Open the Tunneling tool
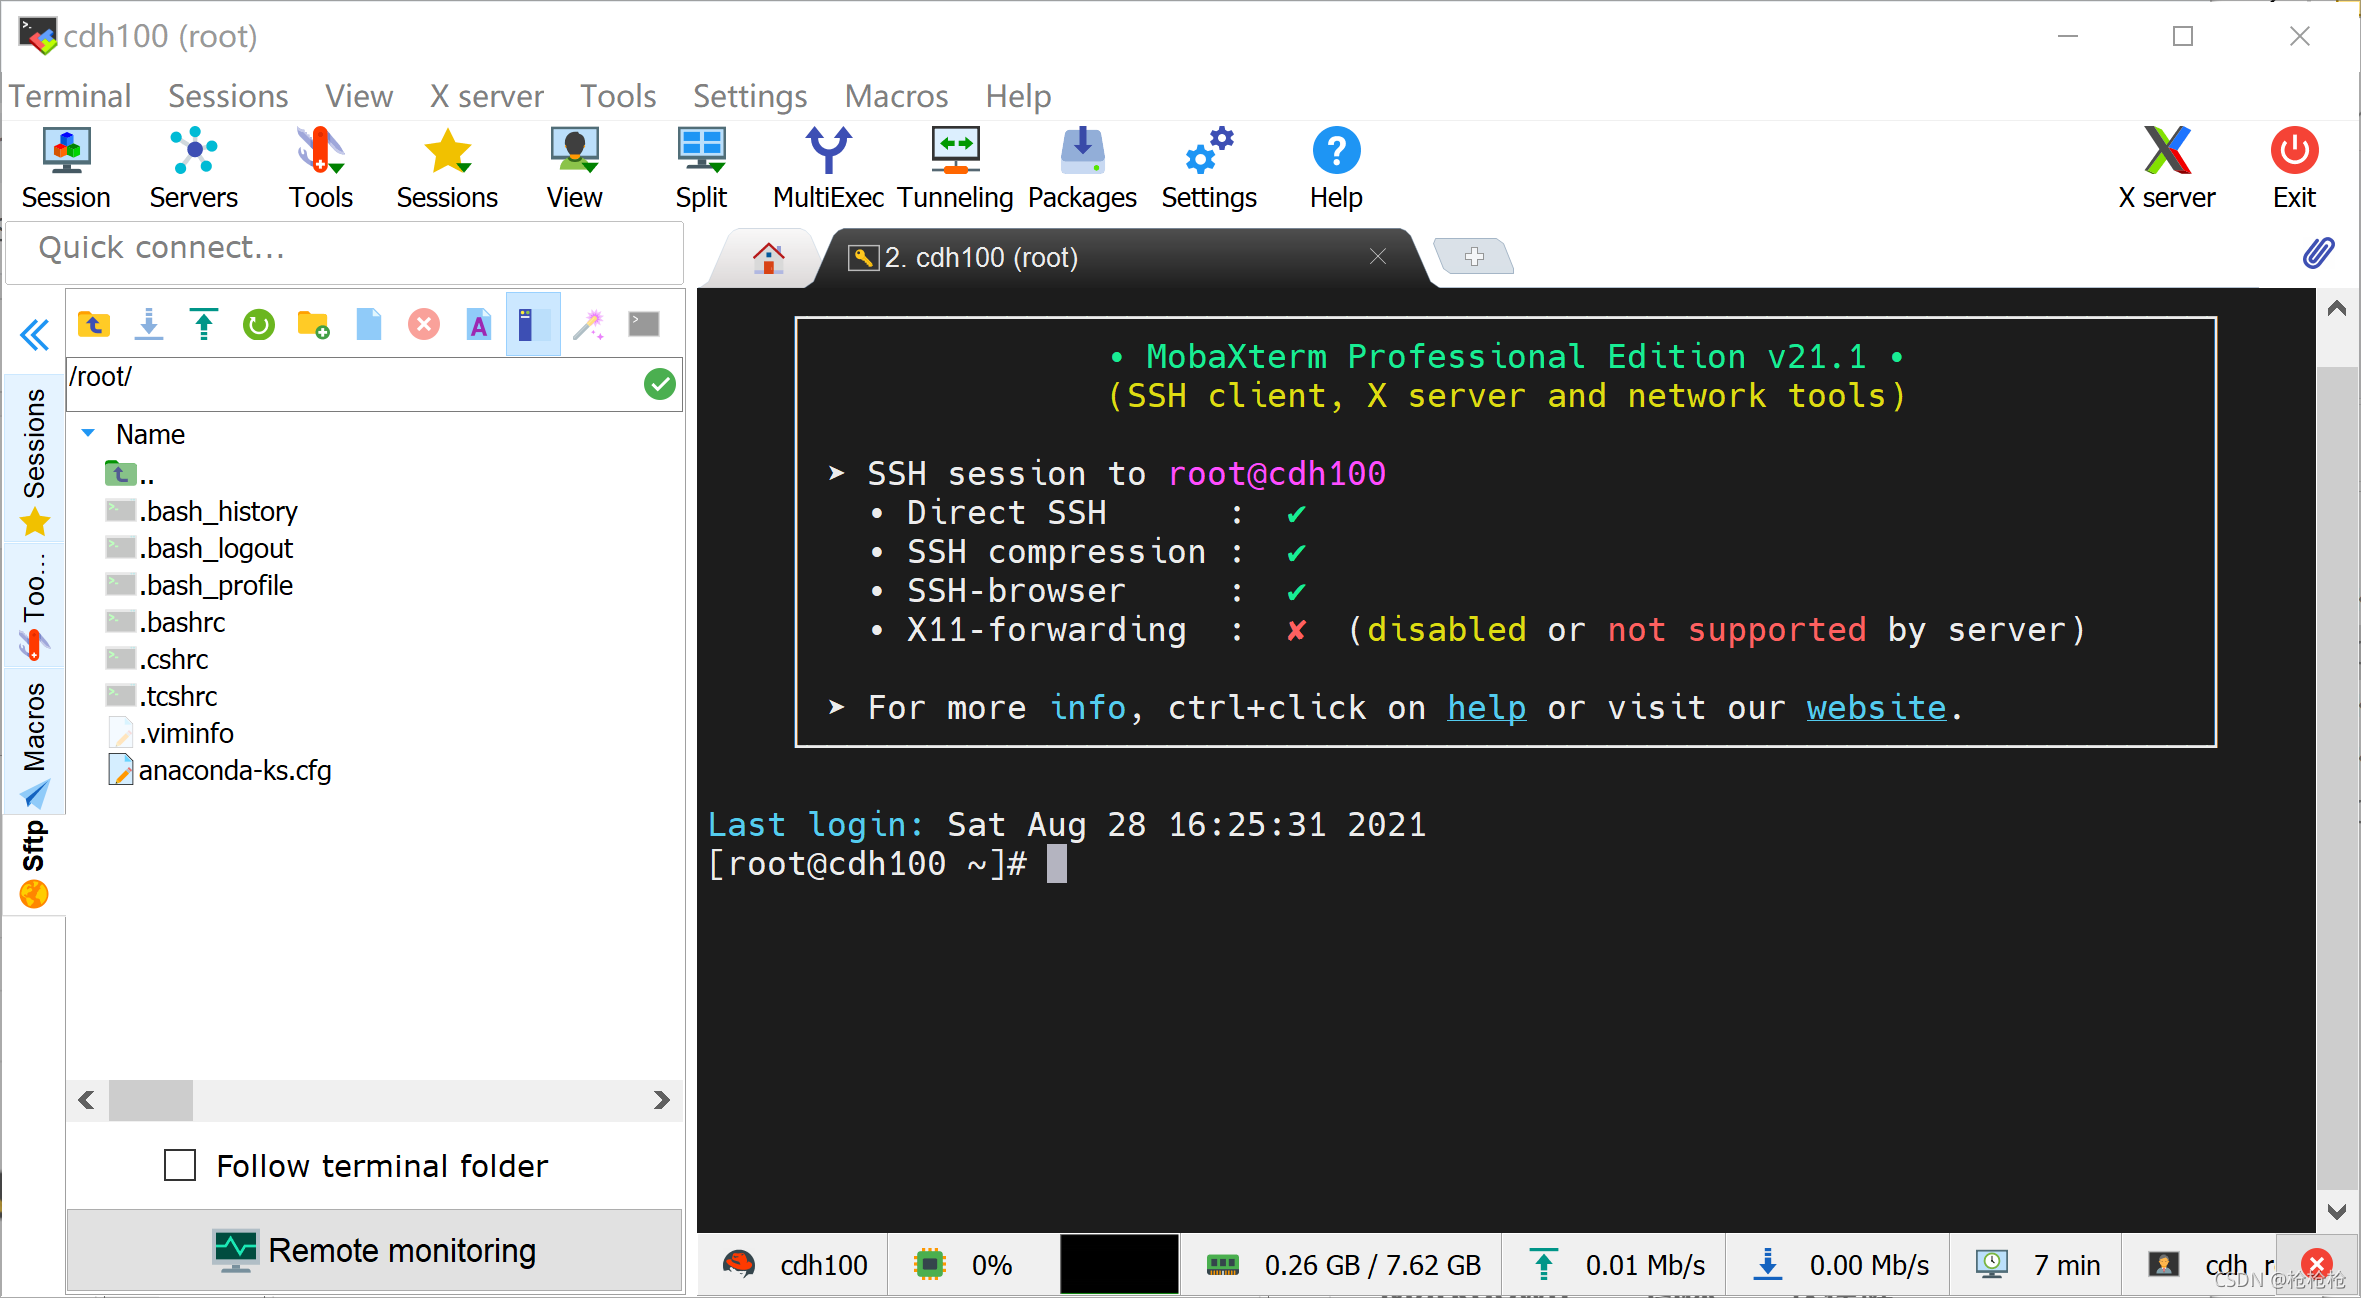Viewport: 2361px width, 1298px height. 955,167
